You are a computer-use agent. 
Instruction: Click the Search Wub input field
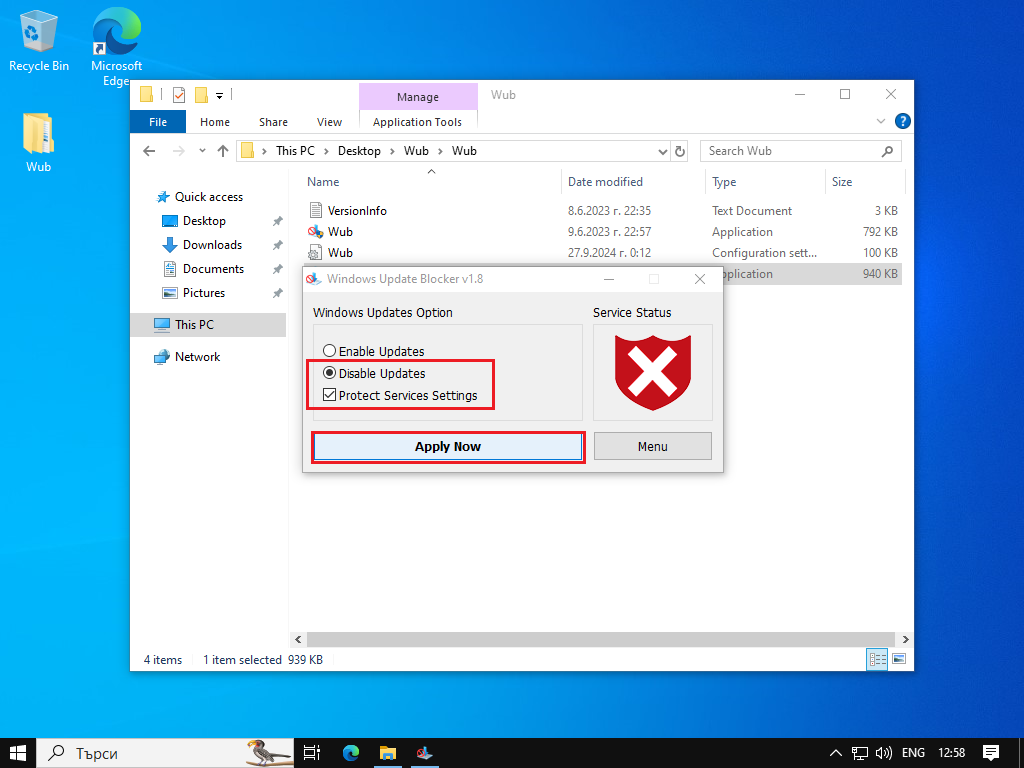tap(790, 151)
